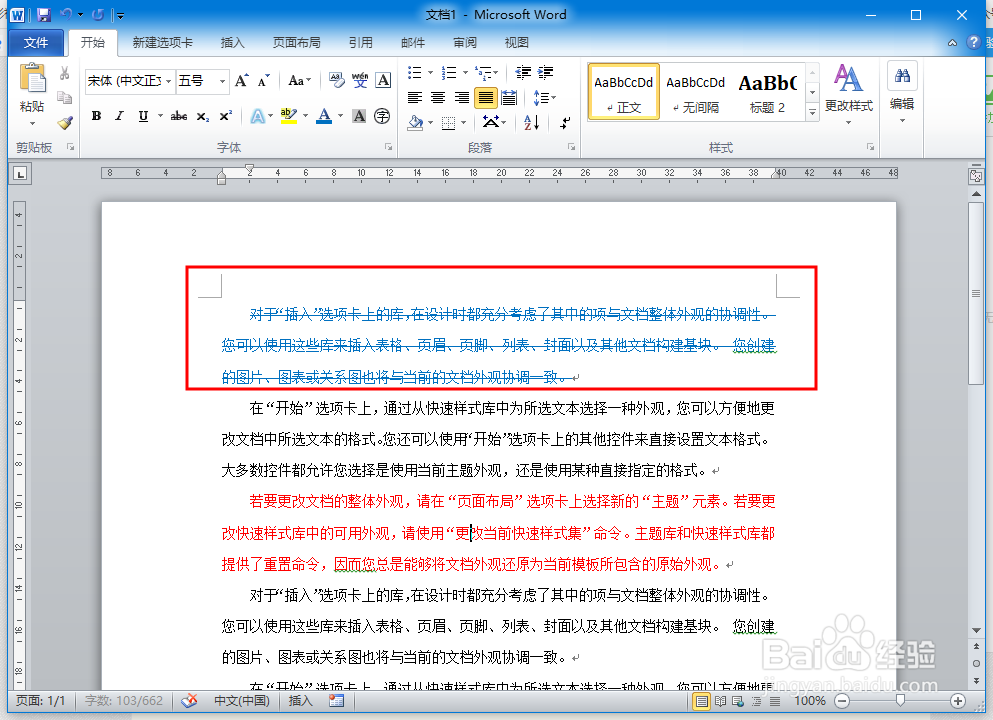This screenshot has height=720, width=993.
Task: Open the sort (排序) tool
Action: point(531,122)
